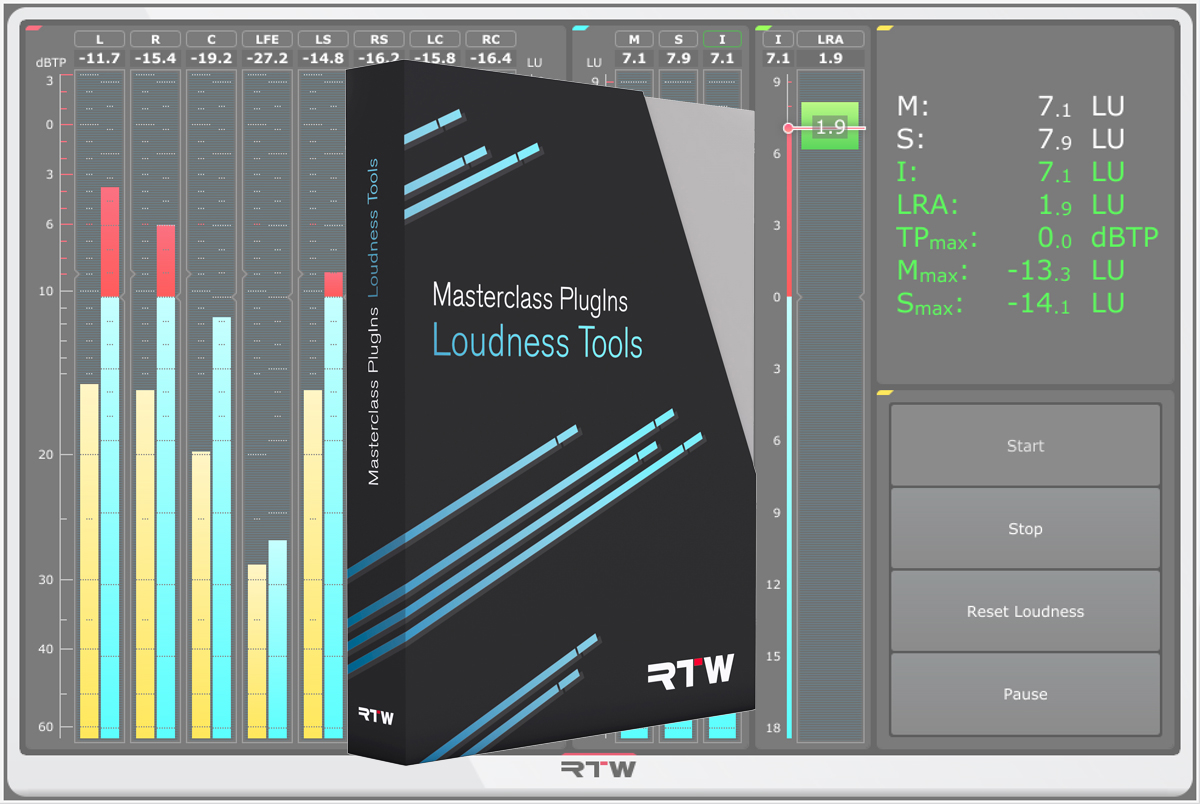This screenshot has height=804, width=1200.
Task: Click the green I: 7.1 LU readout
Action: tap(1011, 172)
